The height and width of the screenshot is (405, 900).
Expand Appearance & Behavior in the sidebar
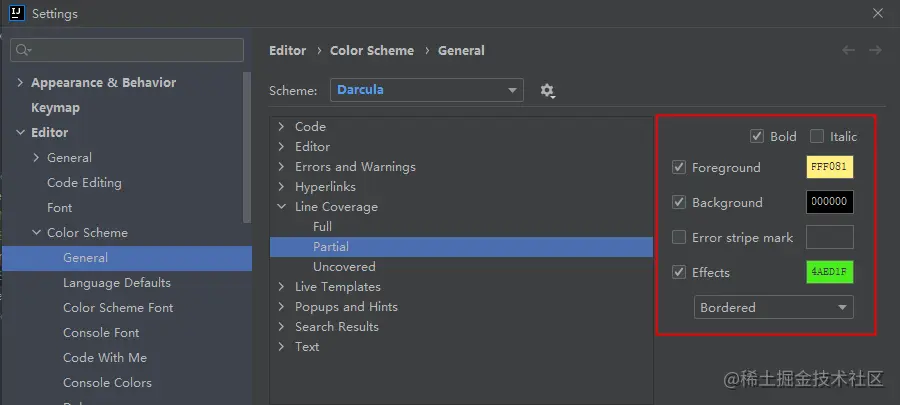(20, 83)
